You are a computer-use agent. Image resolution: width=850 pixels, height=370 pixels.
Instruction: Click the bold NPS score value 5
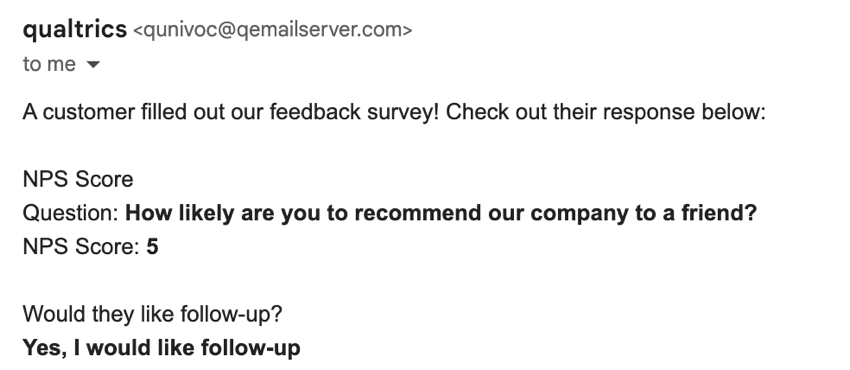pyautogui.click(x=152, y=246)
